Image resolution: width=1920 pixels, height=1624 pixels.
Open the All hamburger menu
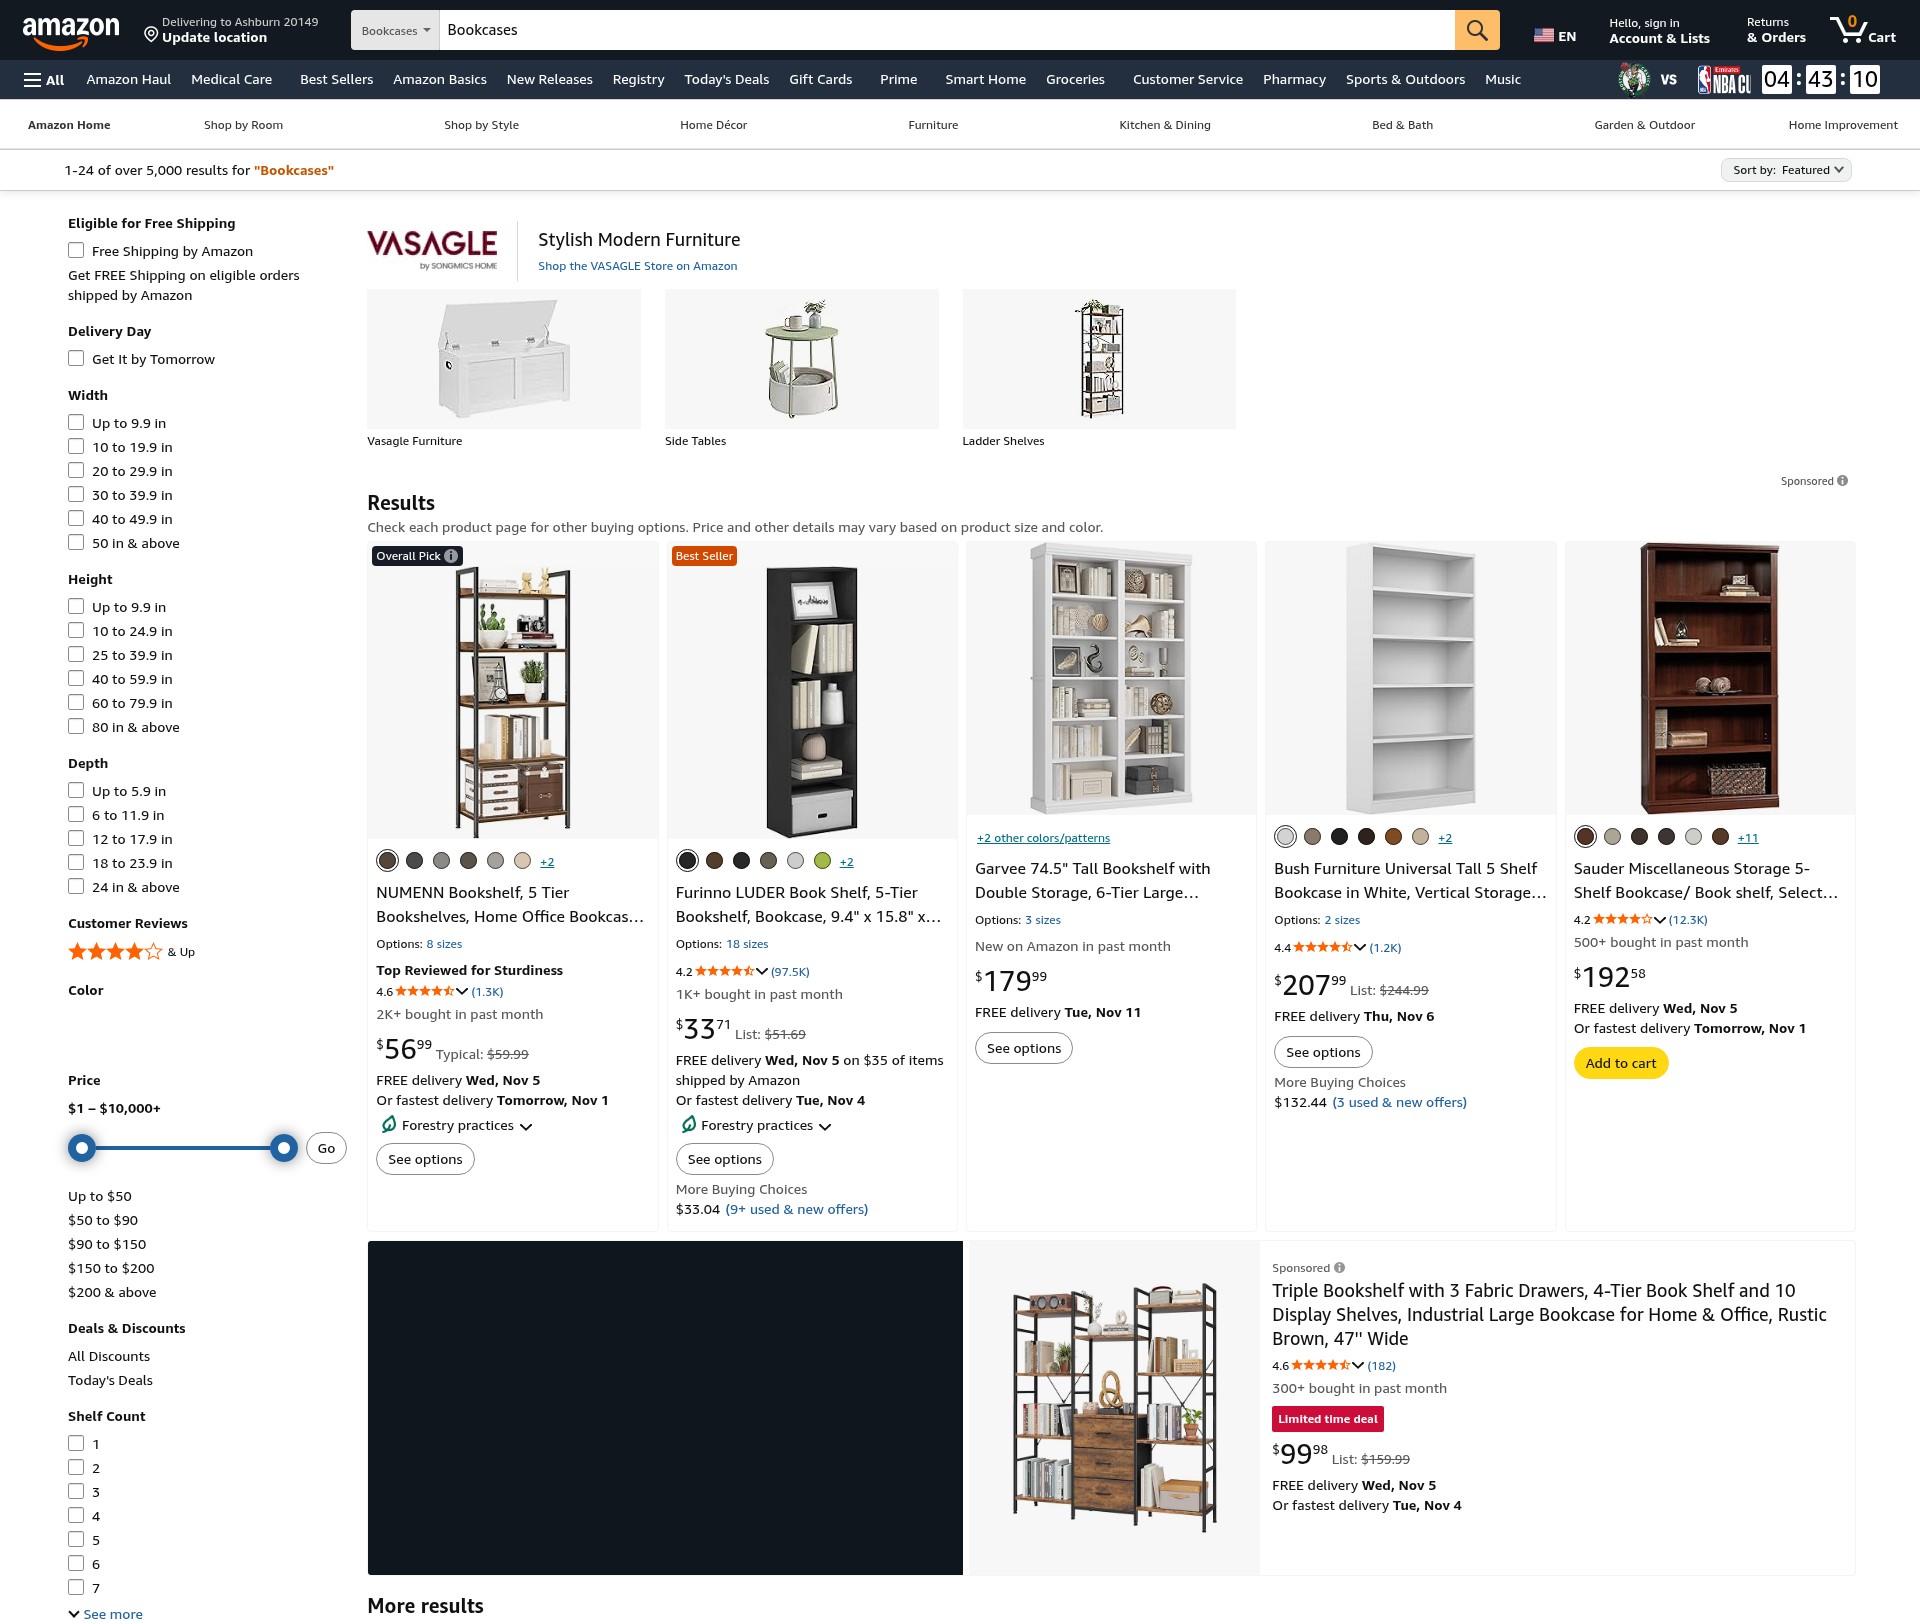44,80
